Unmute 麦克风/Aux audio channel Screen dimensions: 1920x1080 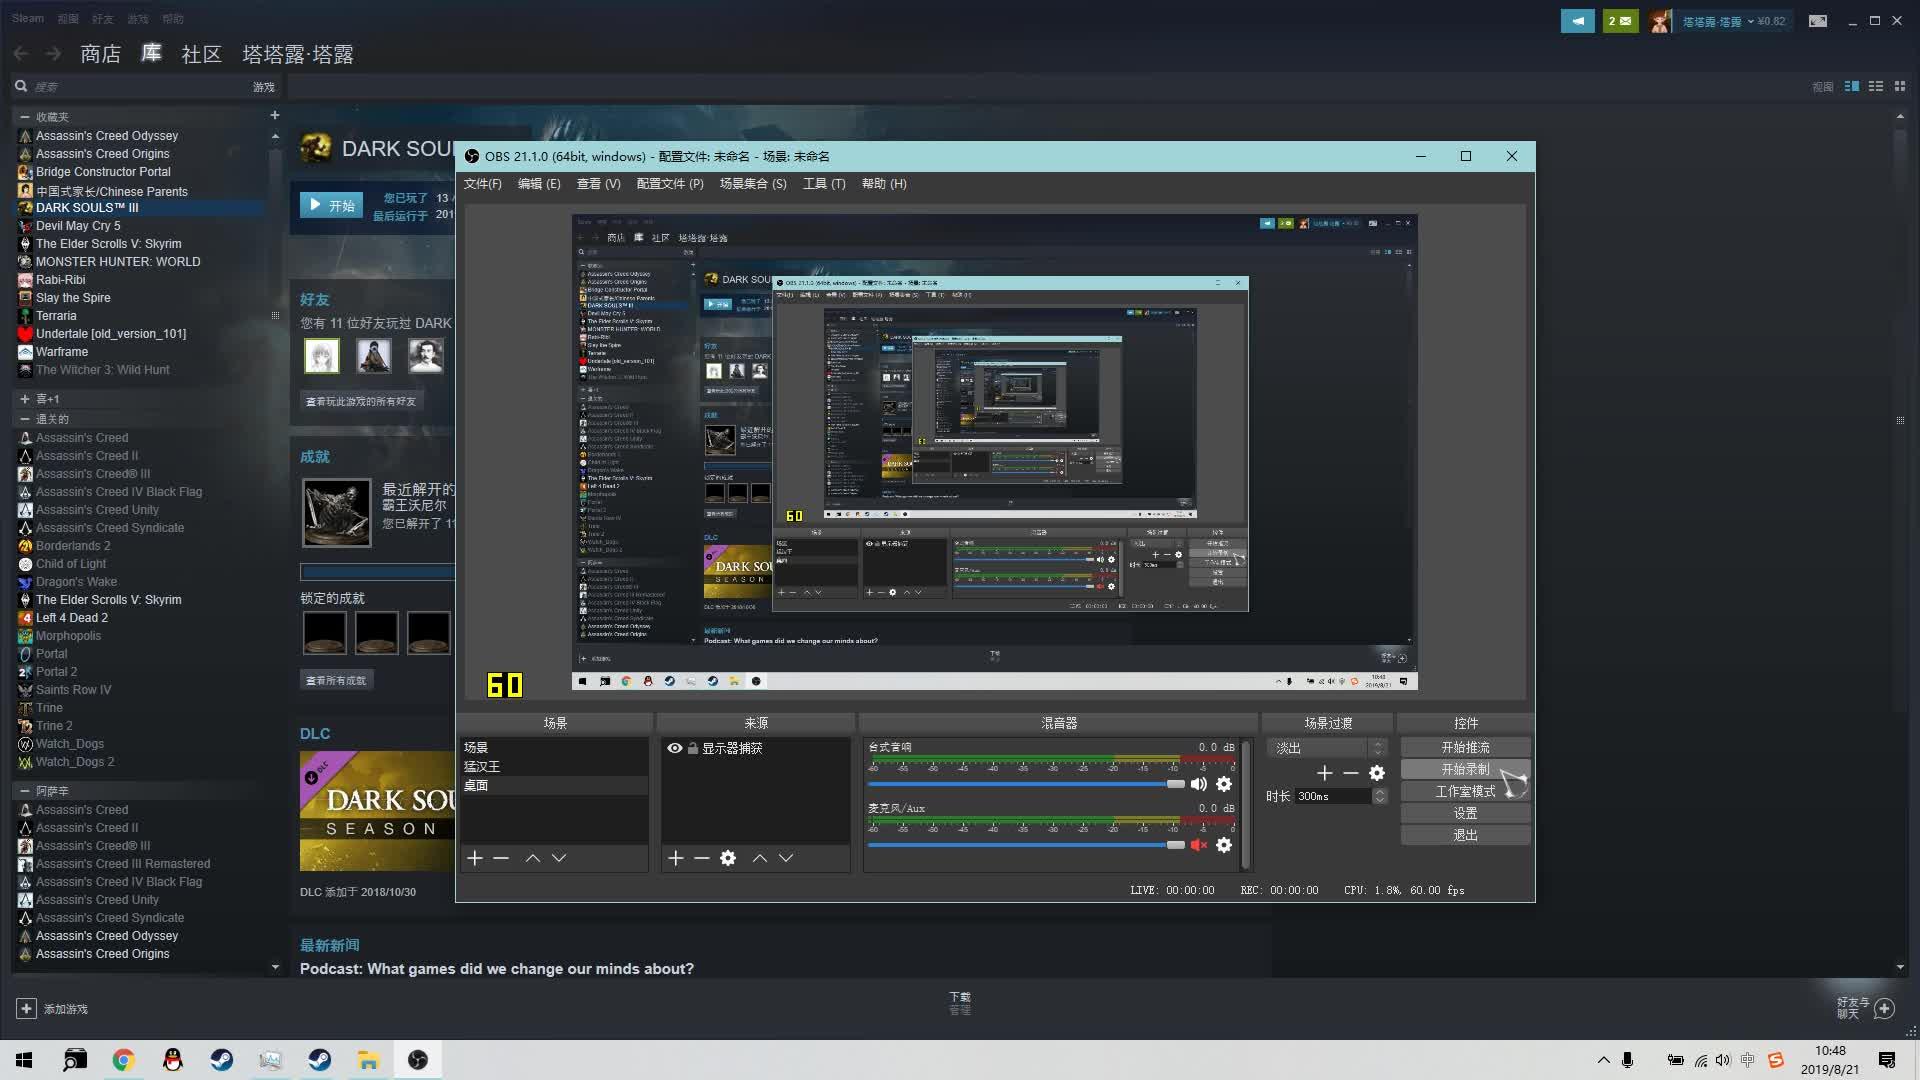[1198, 845]
